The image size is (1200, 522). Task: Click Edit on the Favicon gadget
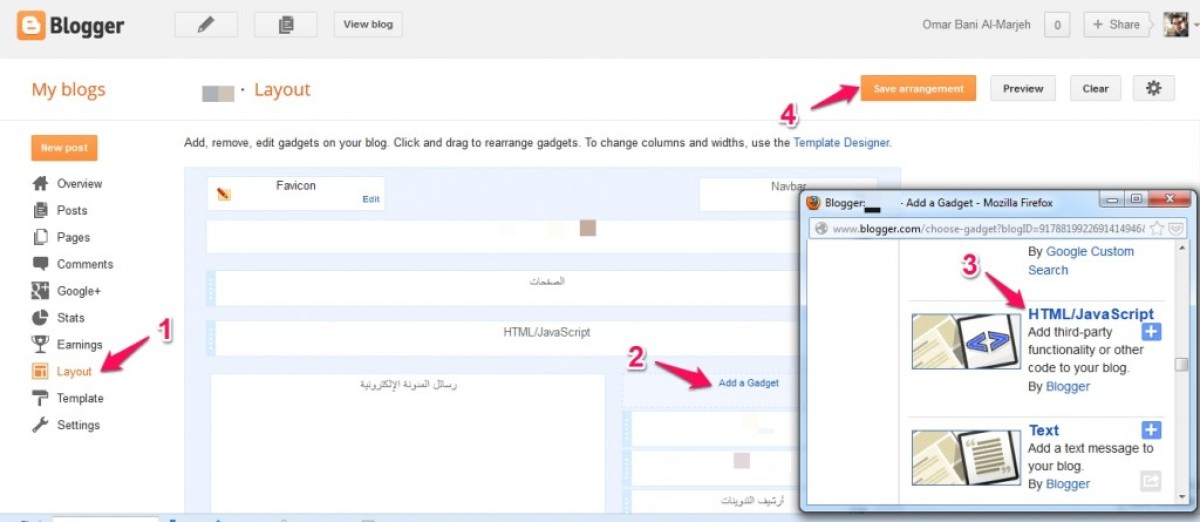(x=370, y=199)
